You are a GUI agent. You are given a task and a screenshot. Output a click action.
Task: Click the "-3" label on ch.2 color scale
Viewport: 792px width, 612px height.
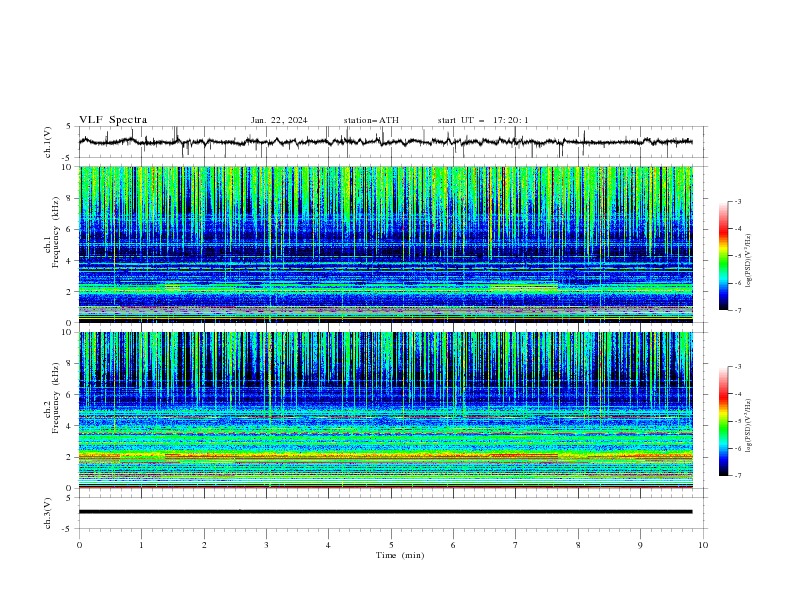coord(738,367)
